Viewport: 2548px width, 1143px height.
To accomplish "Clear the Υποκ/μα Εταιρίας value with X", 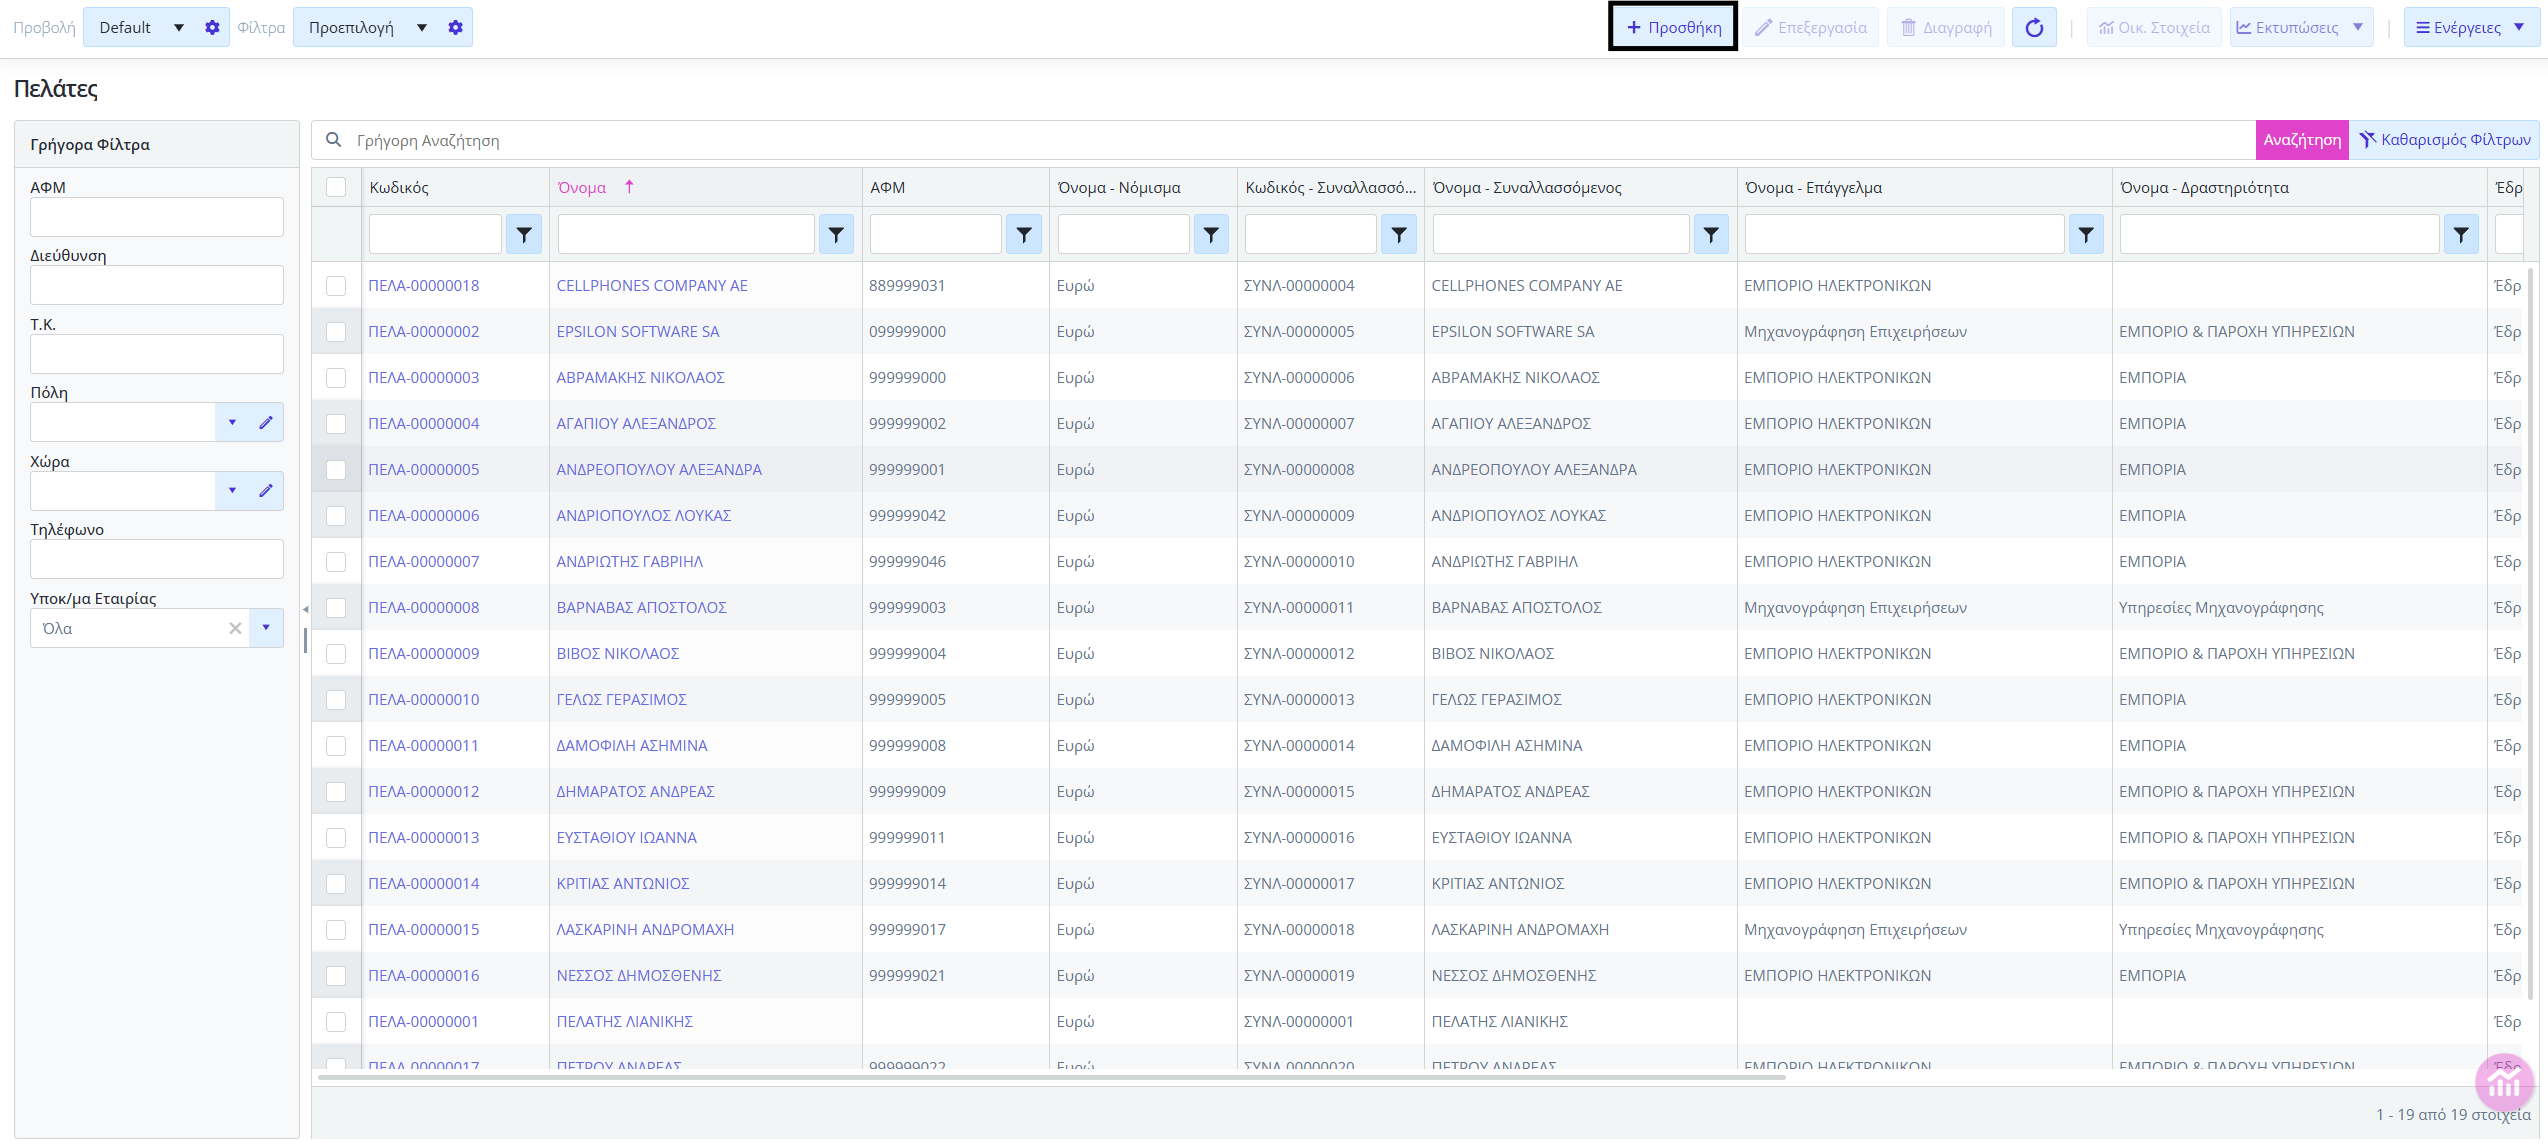I will coord(235,629).
